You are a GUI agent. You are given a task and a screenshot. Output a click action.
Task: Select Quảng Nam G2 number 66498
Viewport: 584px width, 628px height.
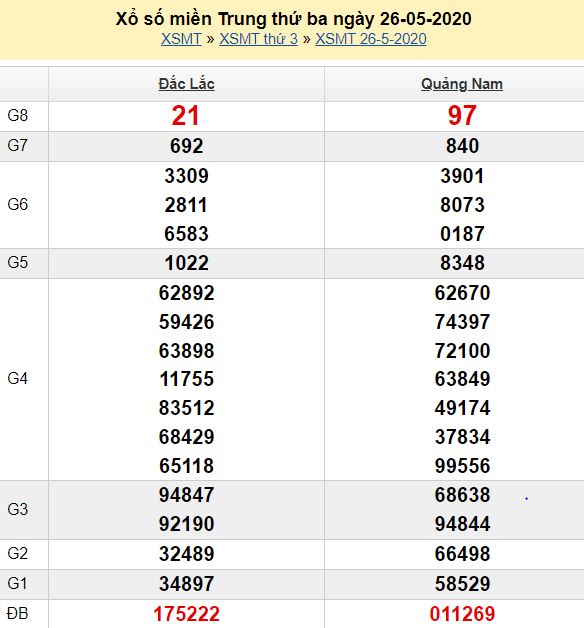(x=462, y=554)
